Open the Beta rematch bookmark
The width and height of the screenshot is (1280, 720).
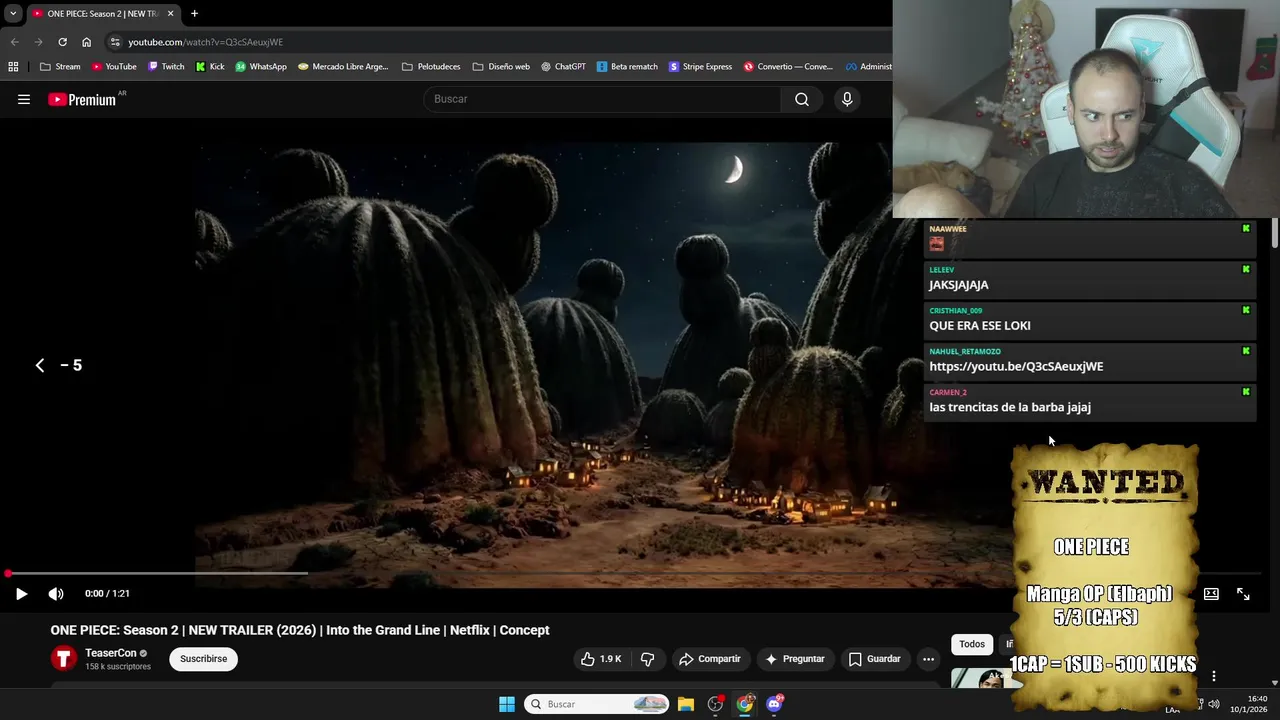pyautogui.click(x=627, y=67)
